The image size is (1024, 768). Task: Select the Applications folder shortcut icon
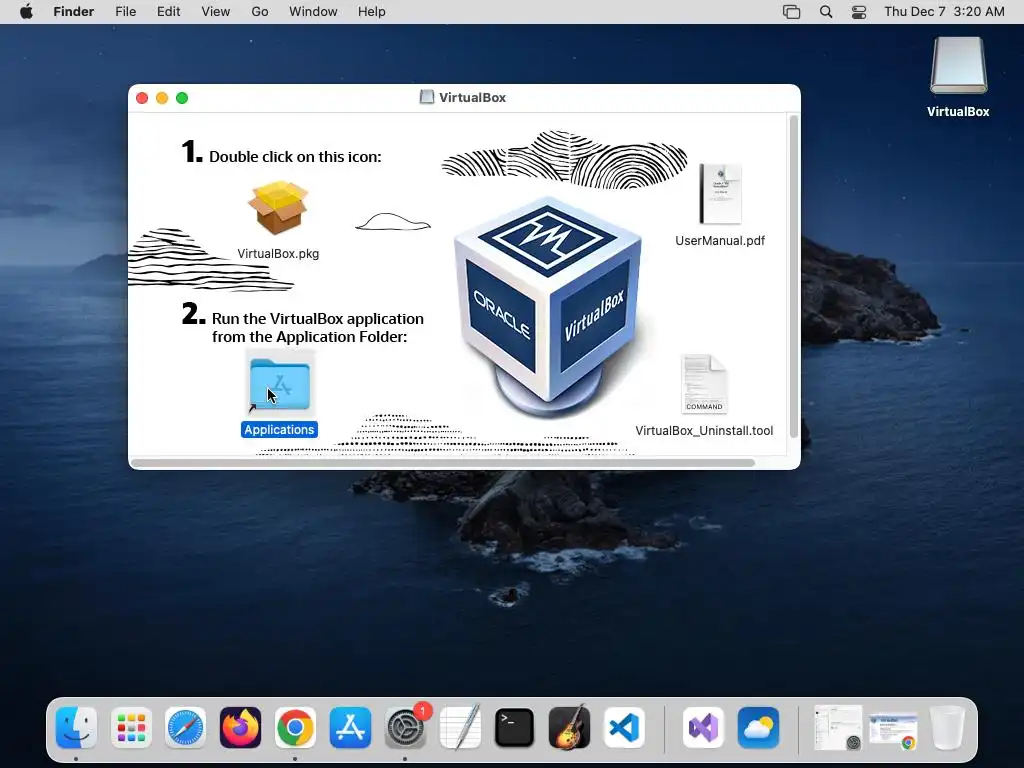[x=280, y=384]
